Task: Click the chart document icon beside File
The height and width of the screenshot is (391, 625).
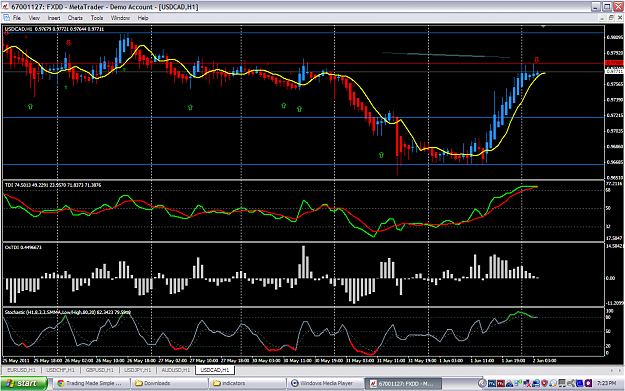Action: pyautogui.click(x=6, y=18)
